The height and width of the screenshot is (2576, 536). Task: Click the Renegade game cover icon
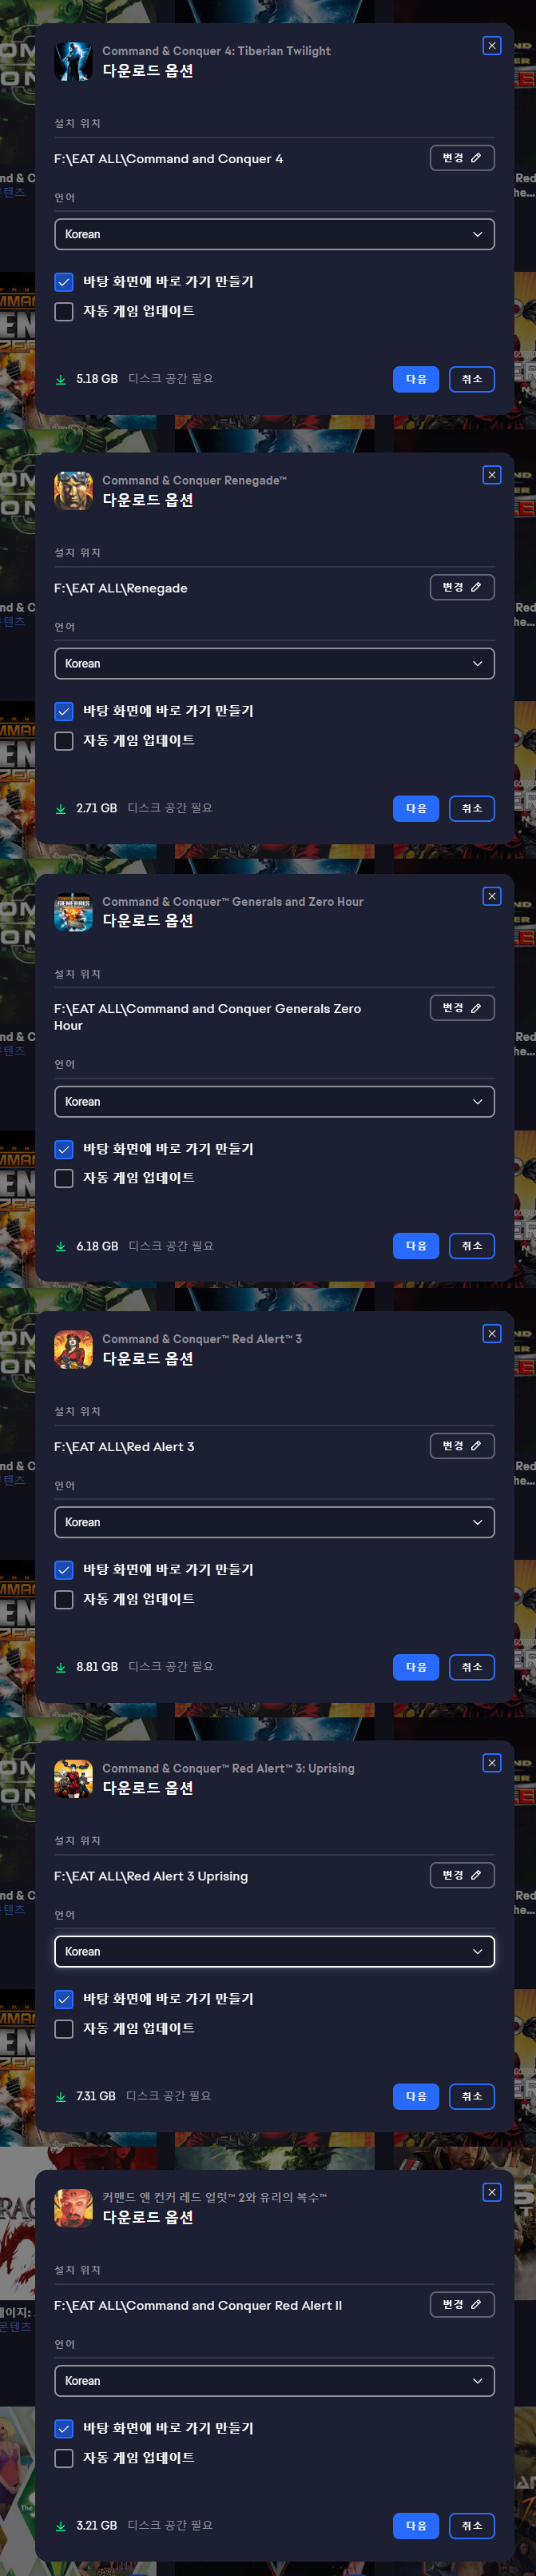coord(73,490)
